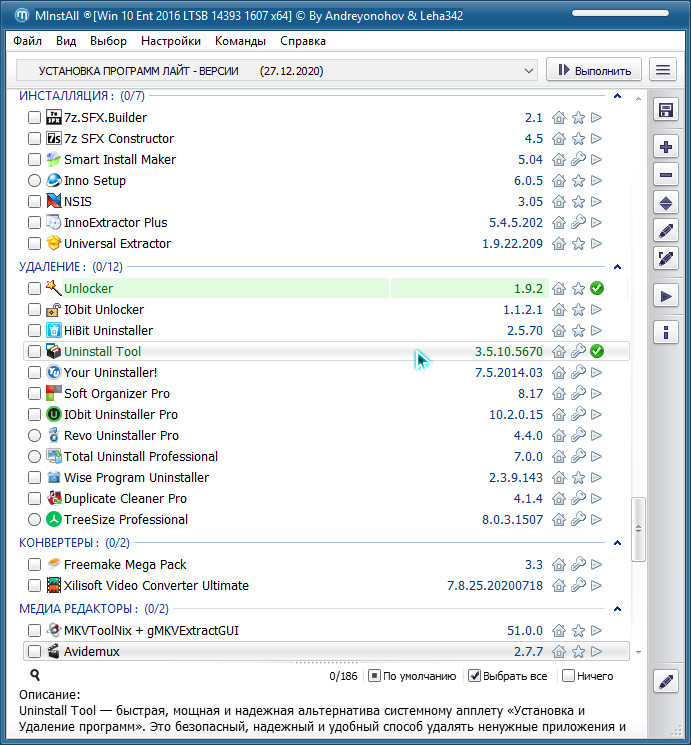Viewport: 691px width, 745px height.
Task: Click the play run icon in sidebar
Action: coord(665,296)
